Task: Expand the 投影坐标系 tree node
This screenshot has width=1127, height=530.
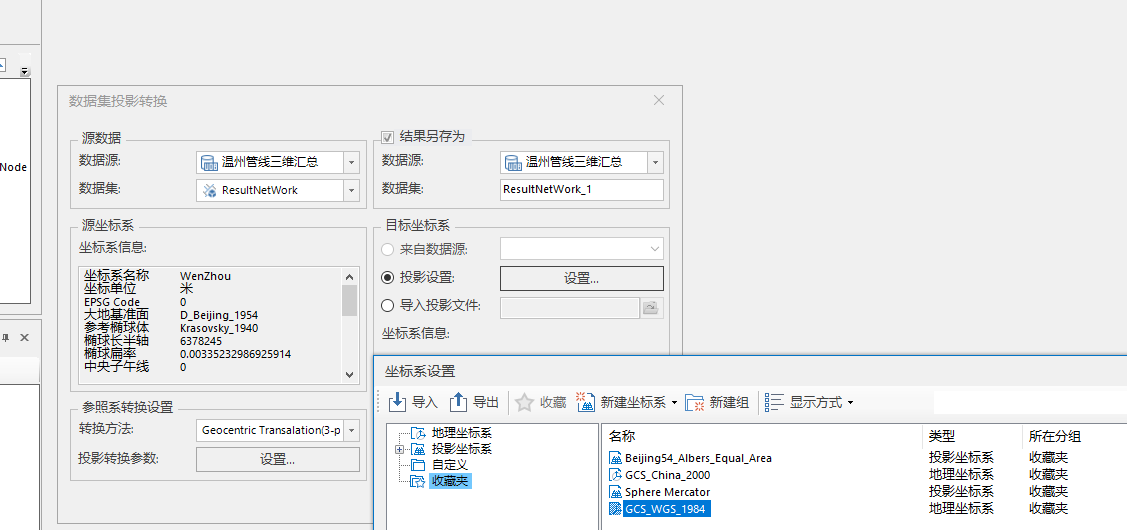Action: pyautogui.click(x=399, y=449)
